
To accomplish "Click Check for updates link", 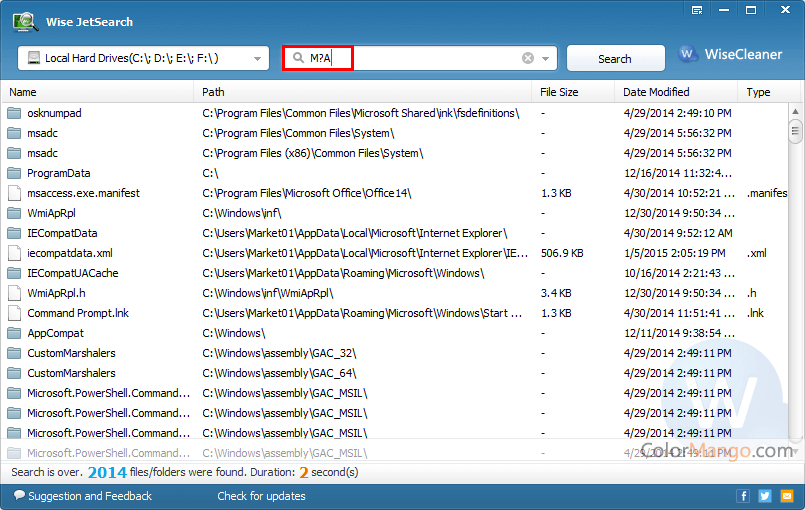I will pyautogui.click(x=261, y=496).
